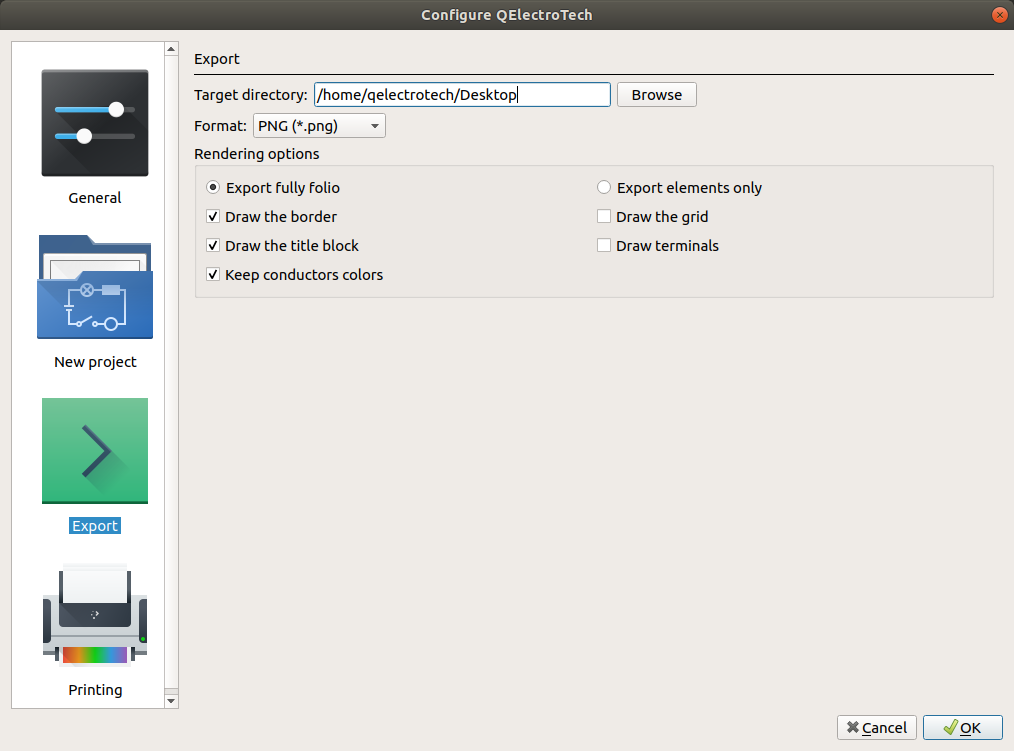Enable Draw the grid checkbox
The height and width of the screenshot is (751, 1014).
[x=603, y=217]
